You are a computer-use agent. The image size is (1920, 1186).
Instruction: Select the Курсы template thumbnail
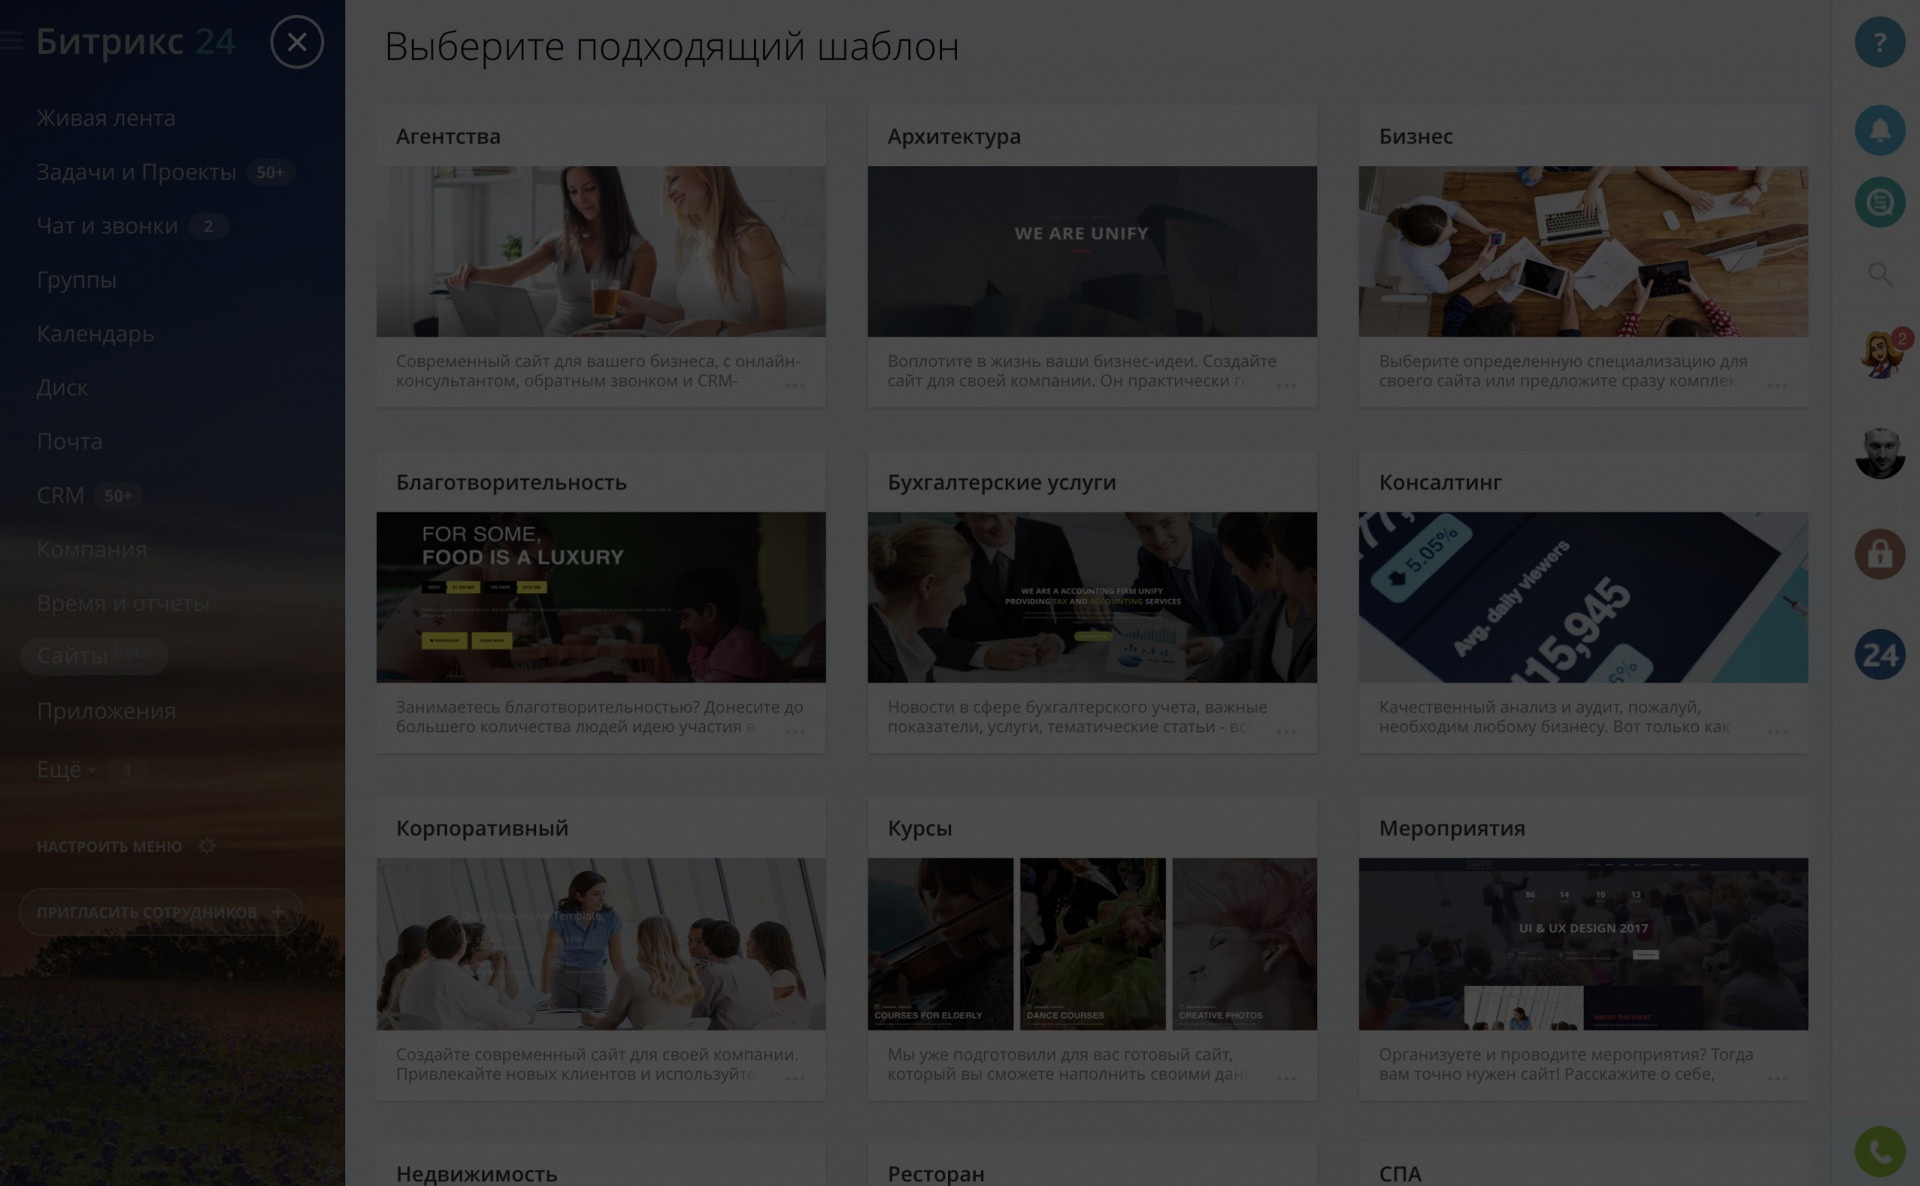pyautogui.click(x=1092, y=944)
